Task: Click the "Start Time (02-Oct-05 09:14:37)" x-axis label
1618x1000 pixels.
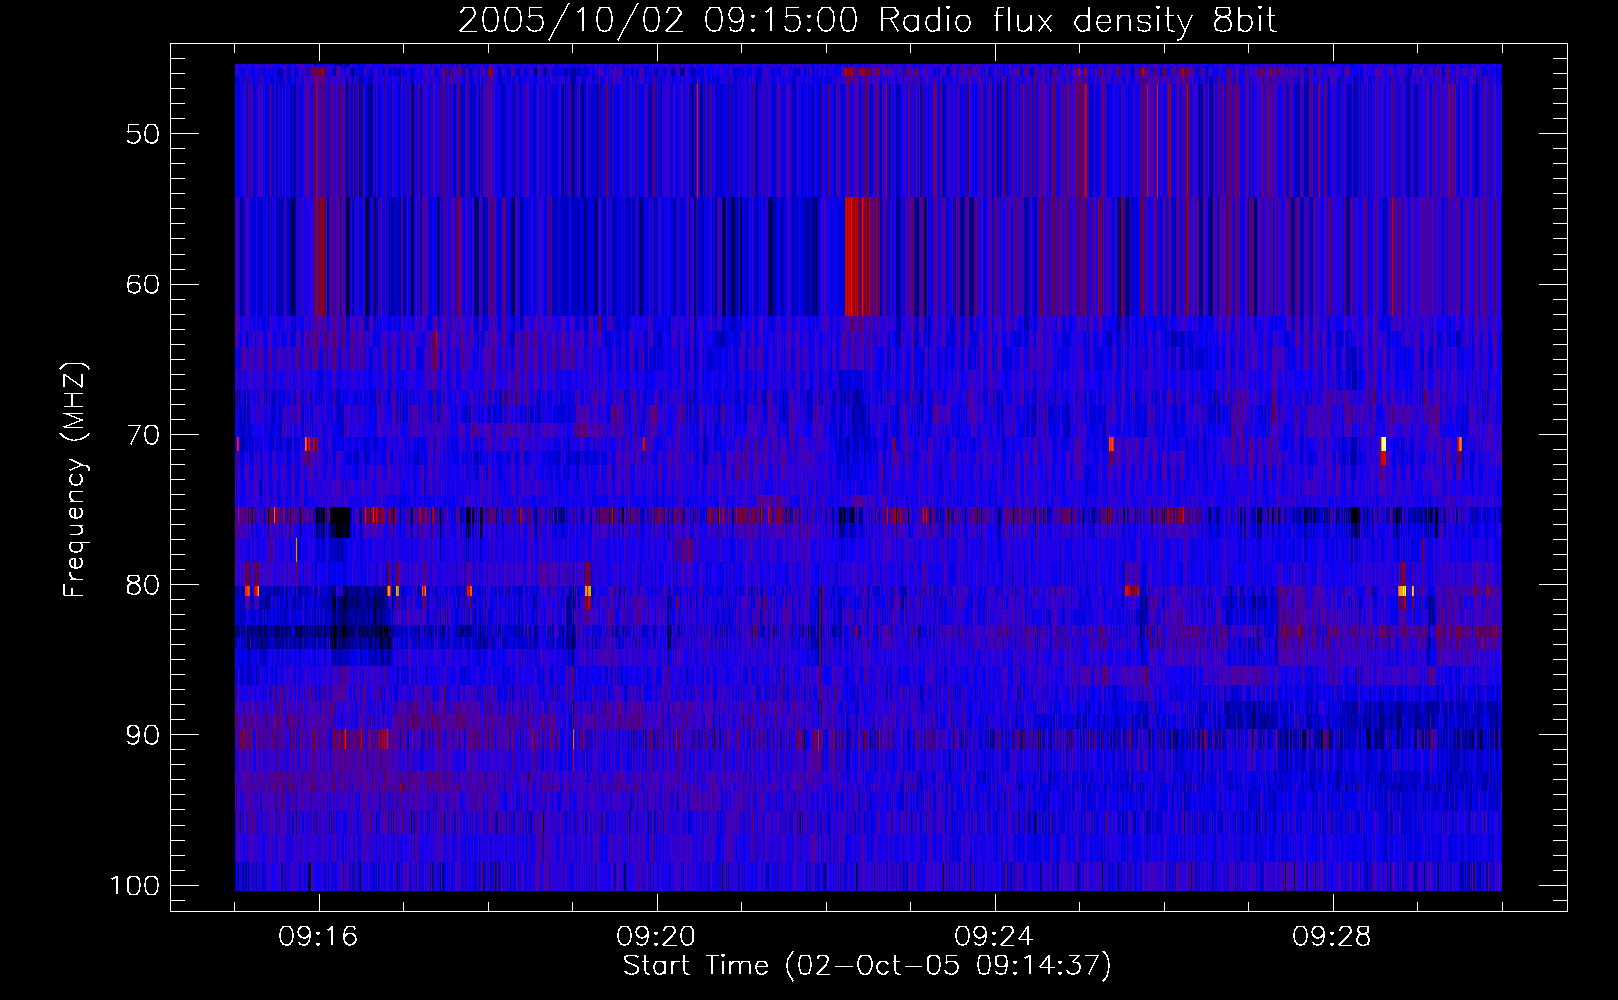Action: click(867, 966)
